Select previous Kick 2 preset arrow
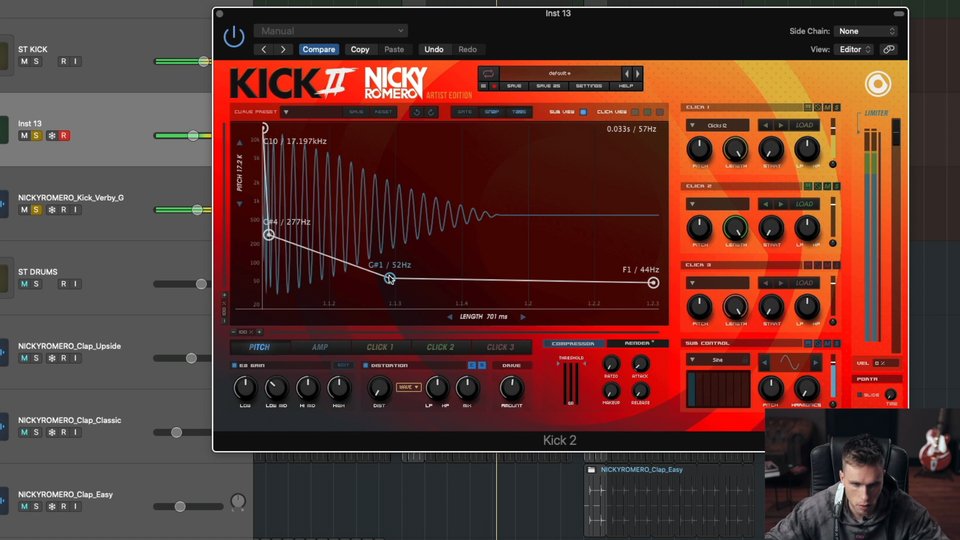This screenshot has width=960, height=540. (x=626, y=73)
